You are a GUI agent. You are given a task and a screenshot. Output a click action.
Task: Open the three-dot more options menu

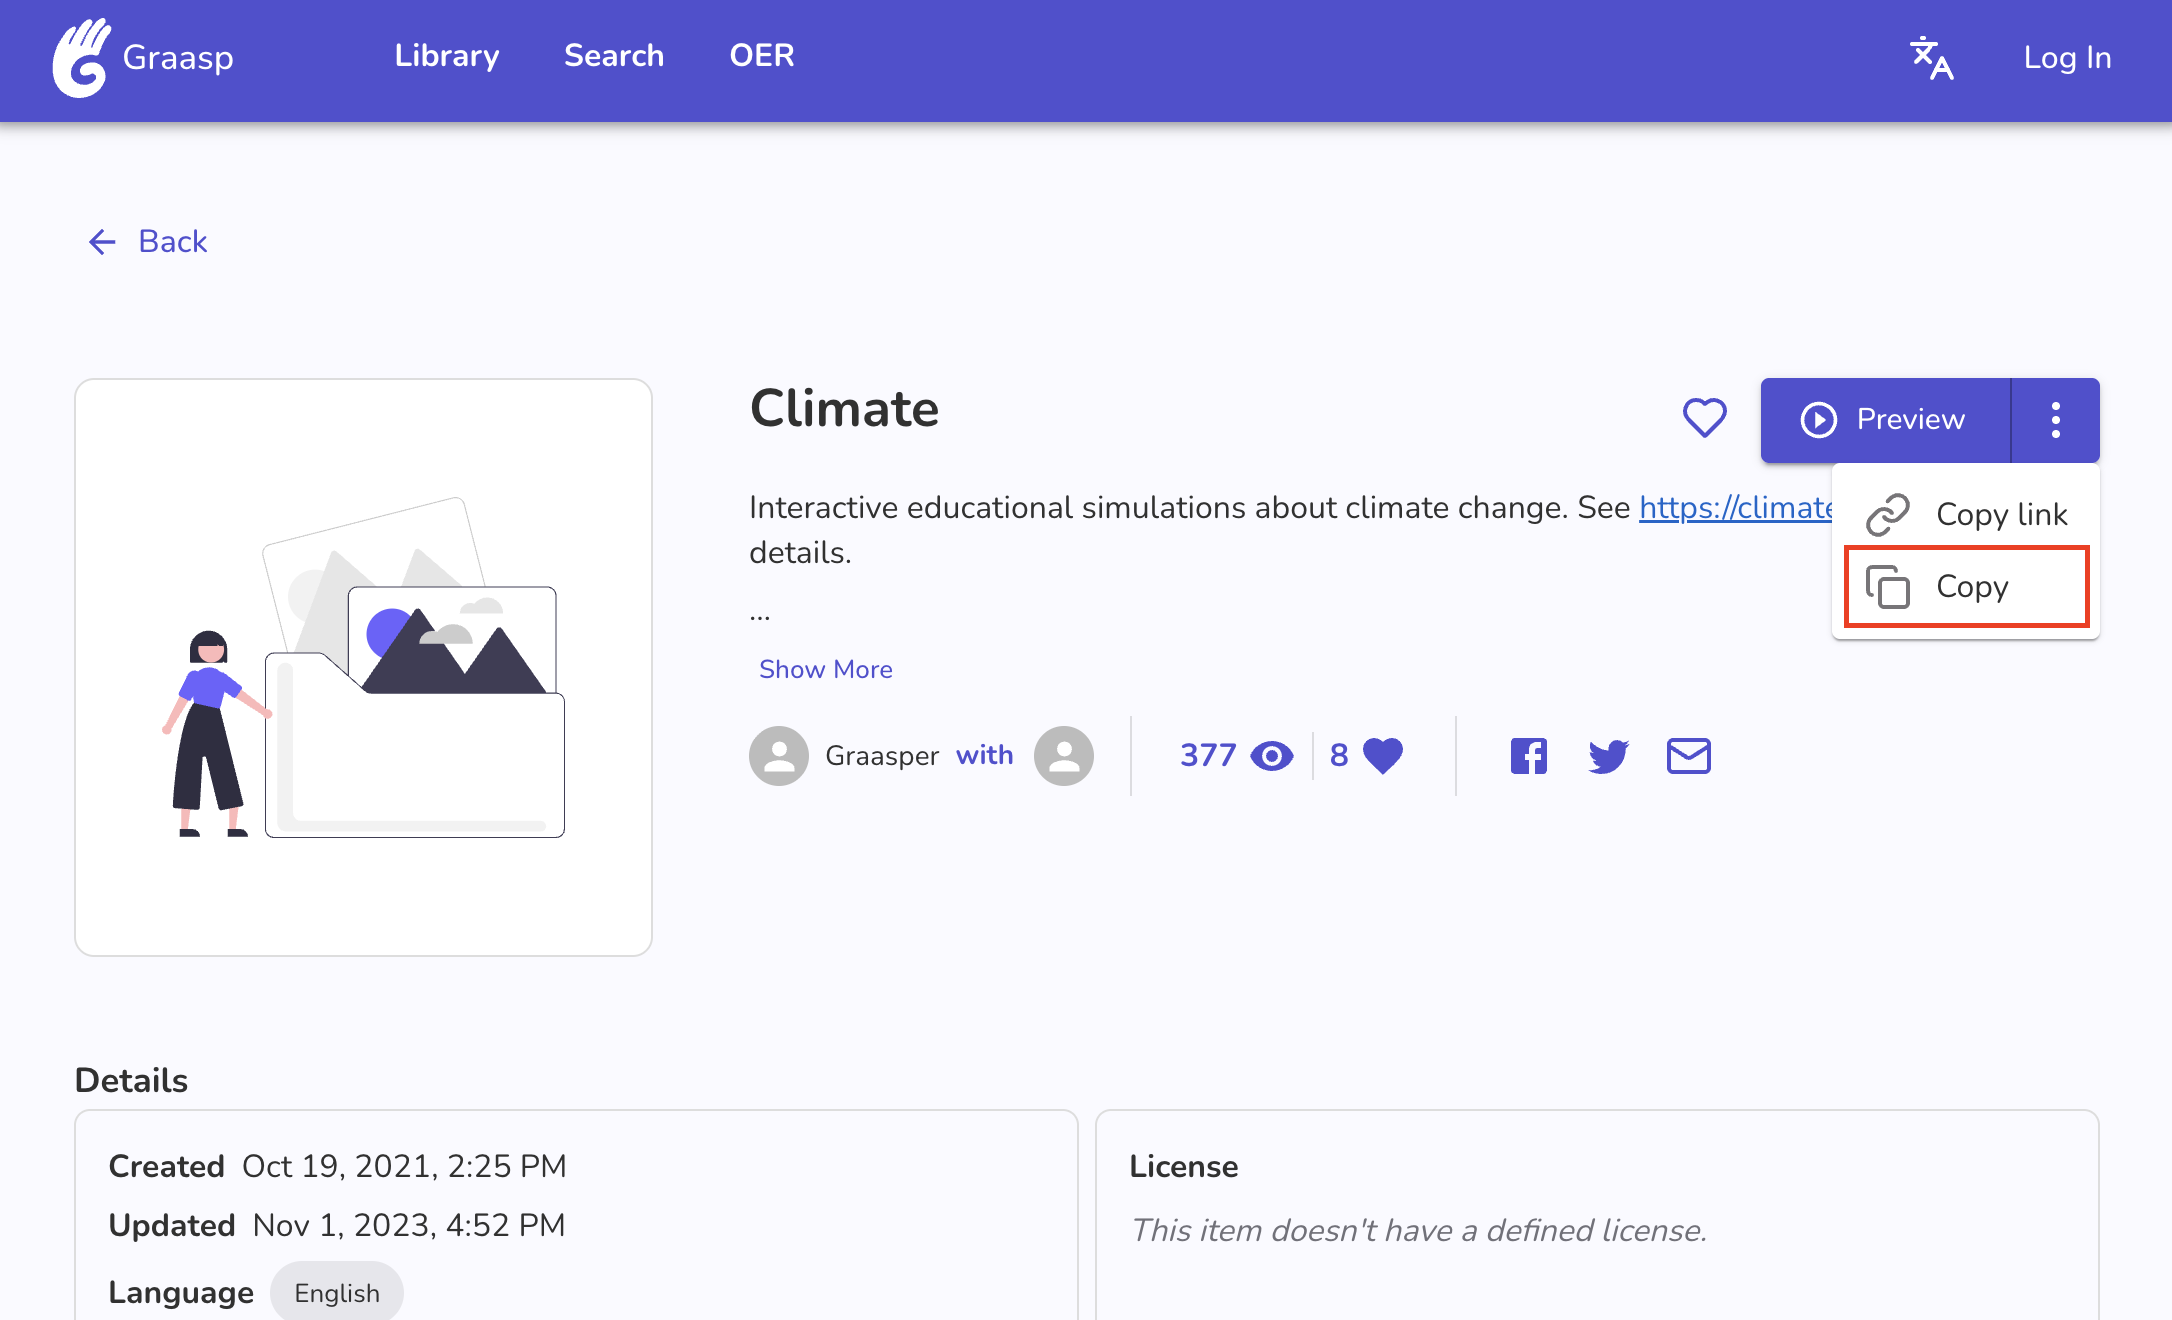[x=2055, y=420]
